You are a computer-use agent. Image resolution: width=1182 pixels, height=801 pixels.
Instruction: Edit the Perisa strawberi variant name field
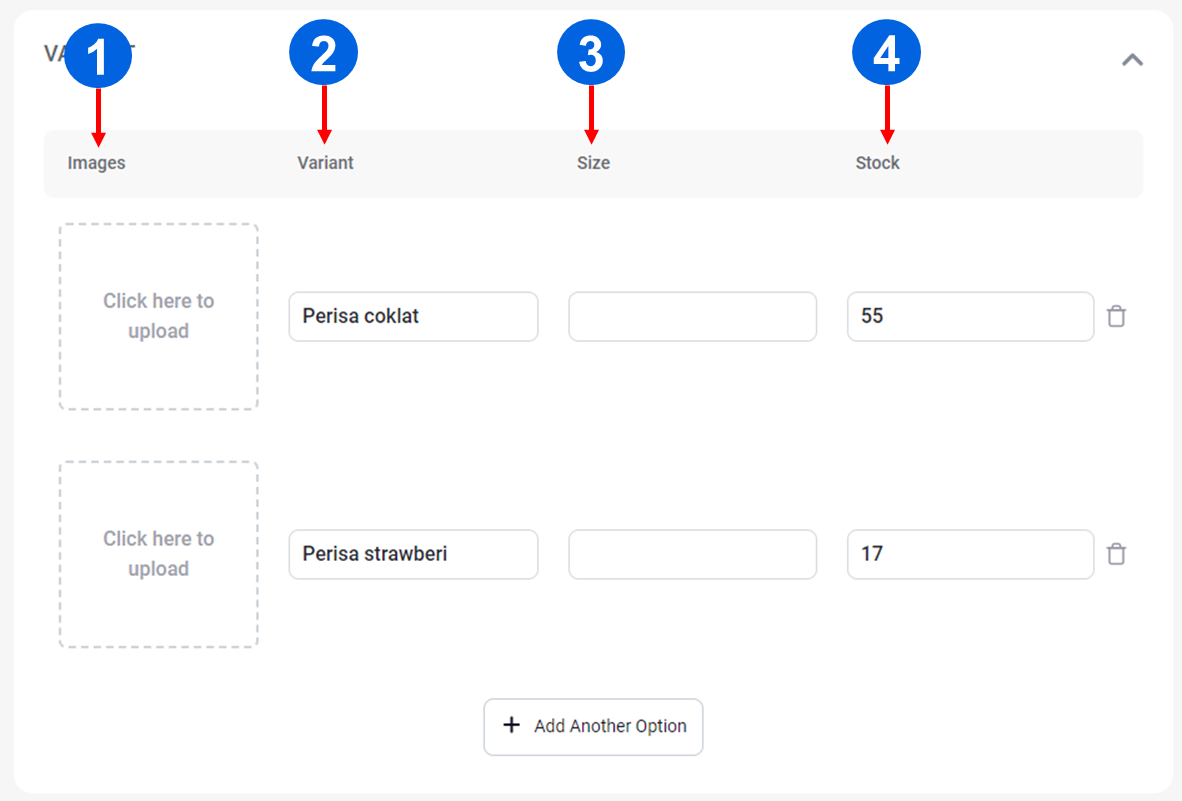(413, 554)
